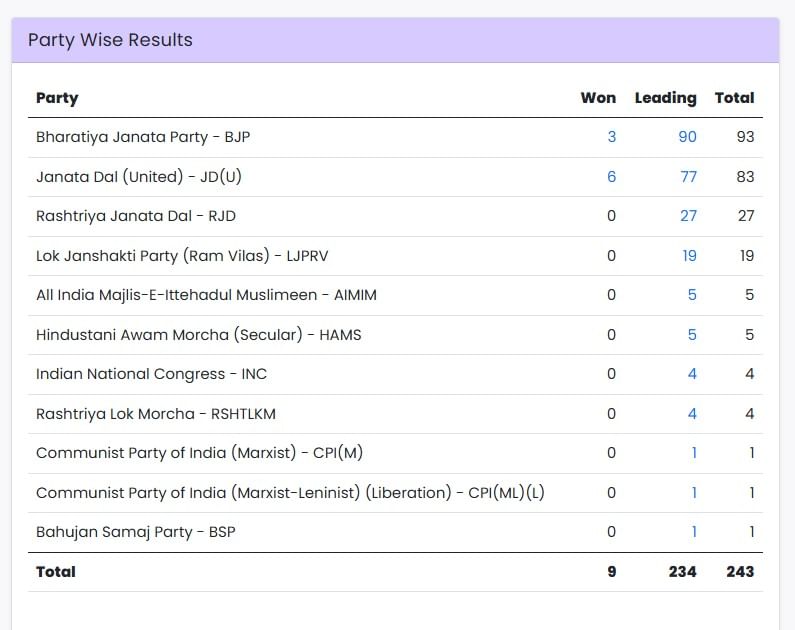Select 'All India Majlis-E-Ittehadul Muslimeen - AIMIM' name
This screenshot has width=795, height=630.
click(206, 295)
